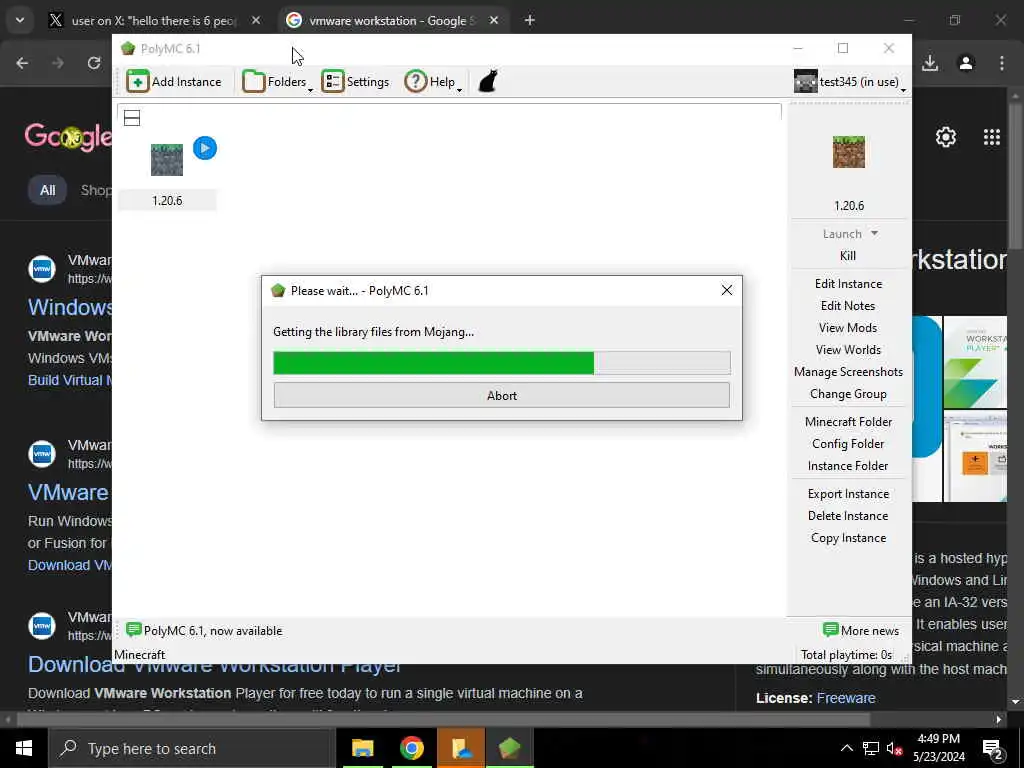Open Chrome tab search dropdown
Image resolution: width=1024 pixels, height=768 pixels.
click(20, 20)
